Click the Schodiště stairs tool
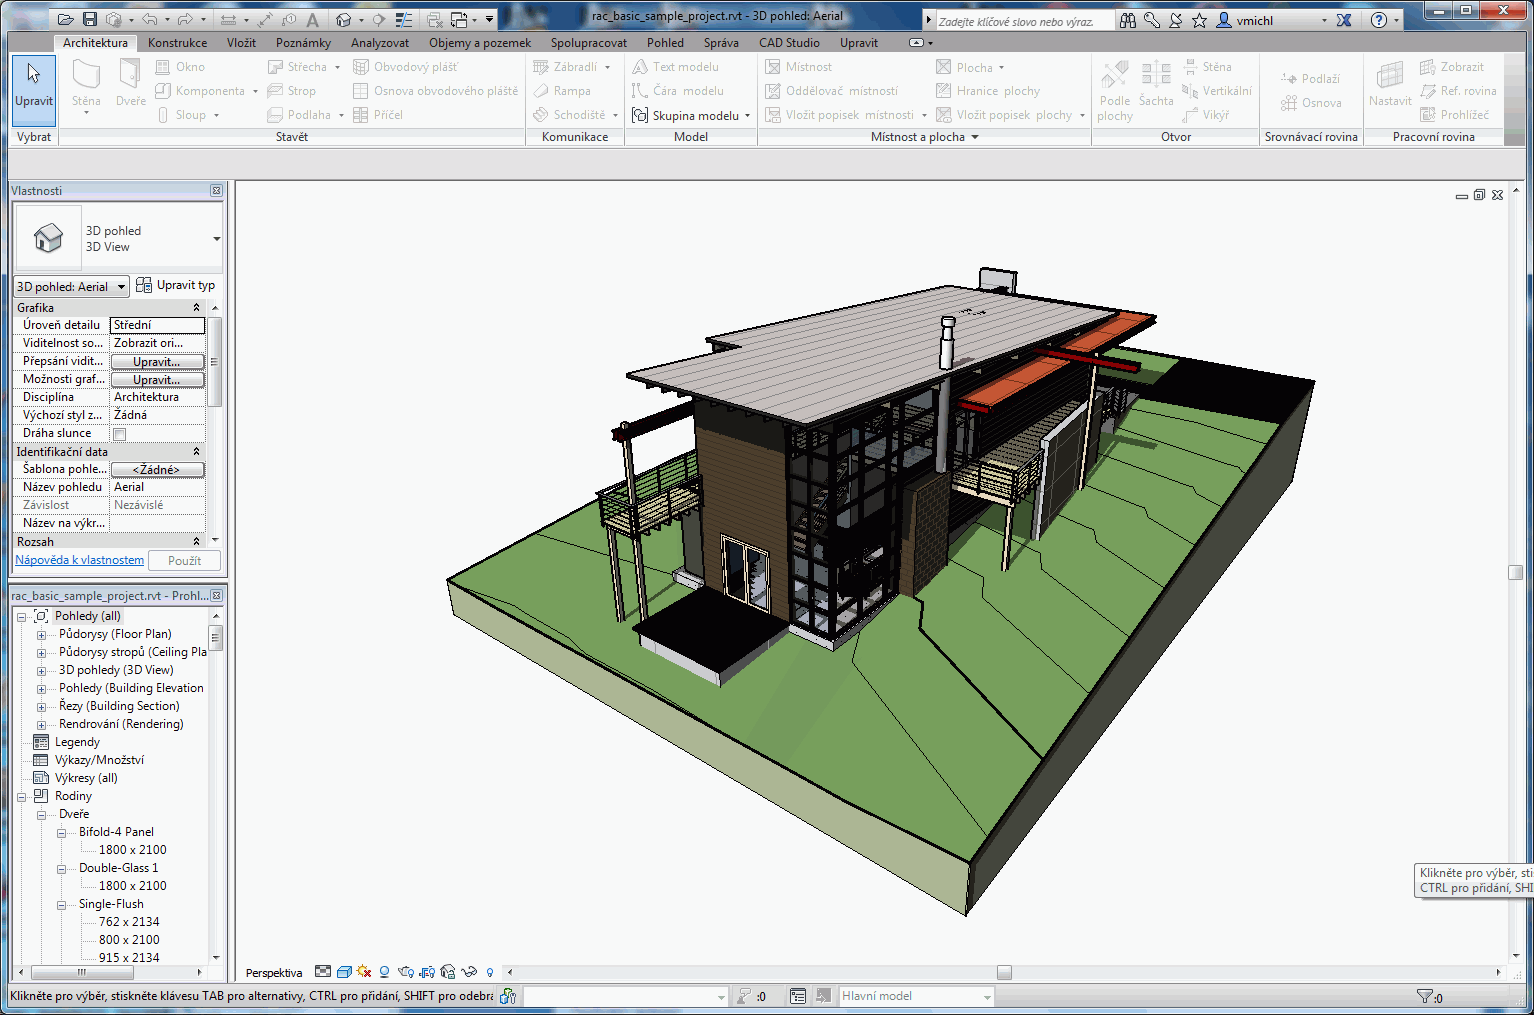This screenshot has height=1015, width=1534. tap(575, 115)
